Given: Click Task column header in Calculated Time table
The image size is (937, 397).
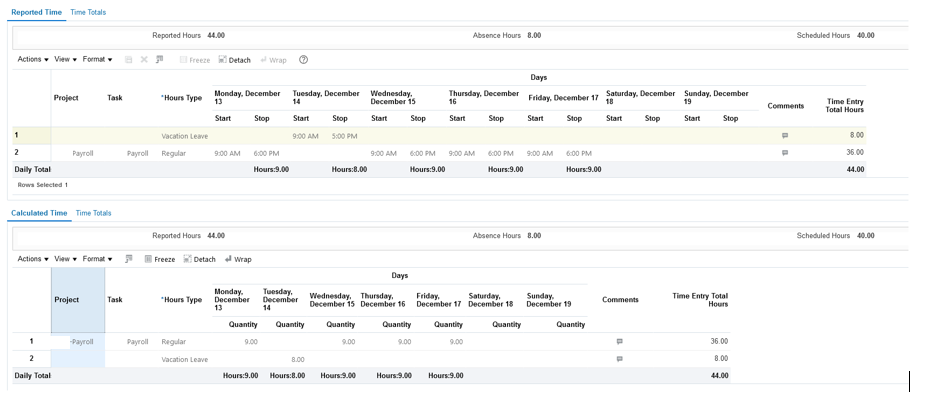Looking at the screenshot, I should coord(115,300).
